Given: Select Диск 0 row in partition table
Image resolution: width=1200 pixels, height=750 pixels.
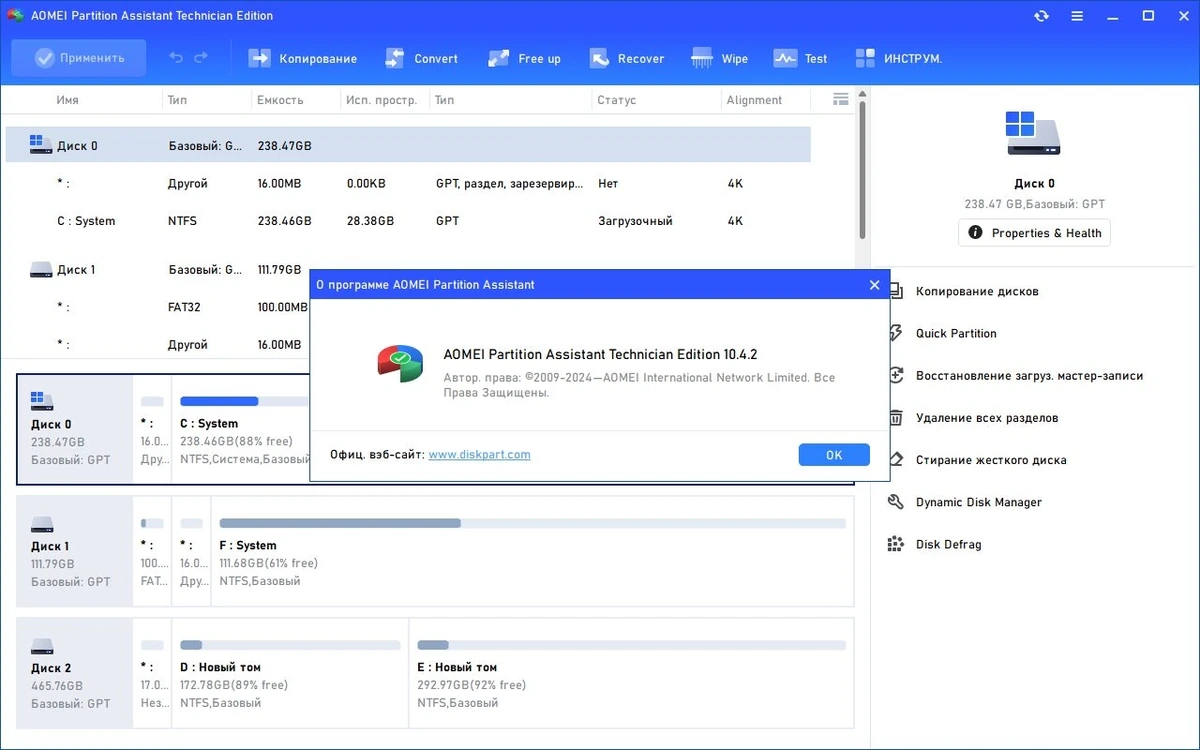Looking at the screenshot, I should tap(408, 145).
